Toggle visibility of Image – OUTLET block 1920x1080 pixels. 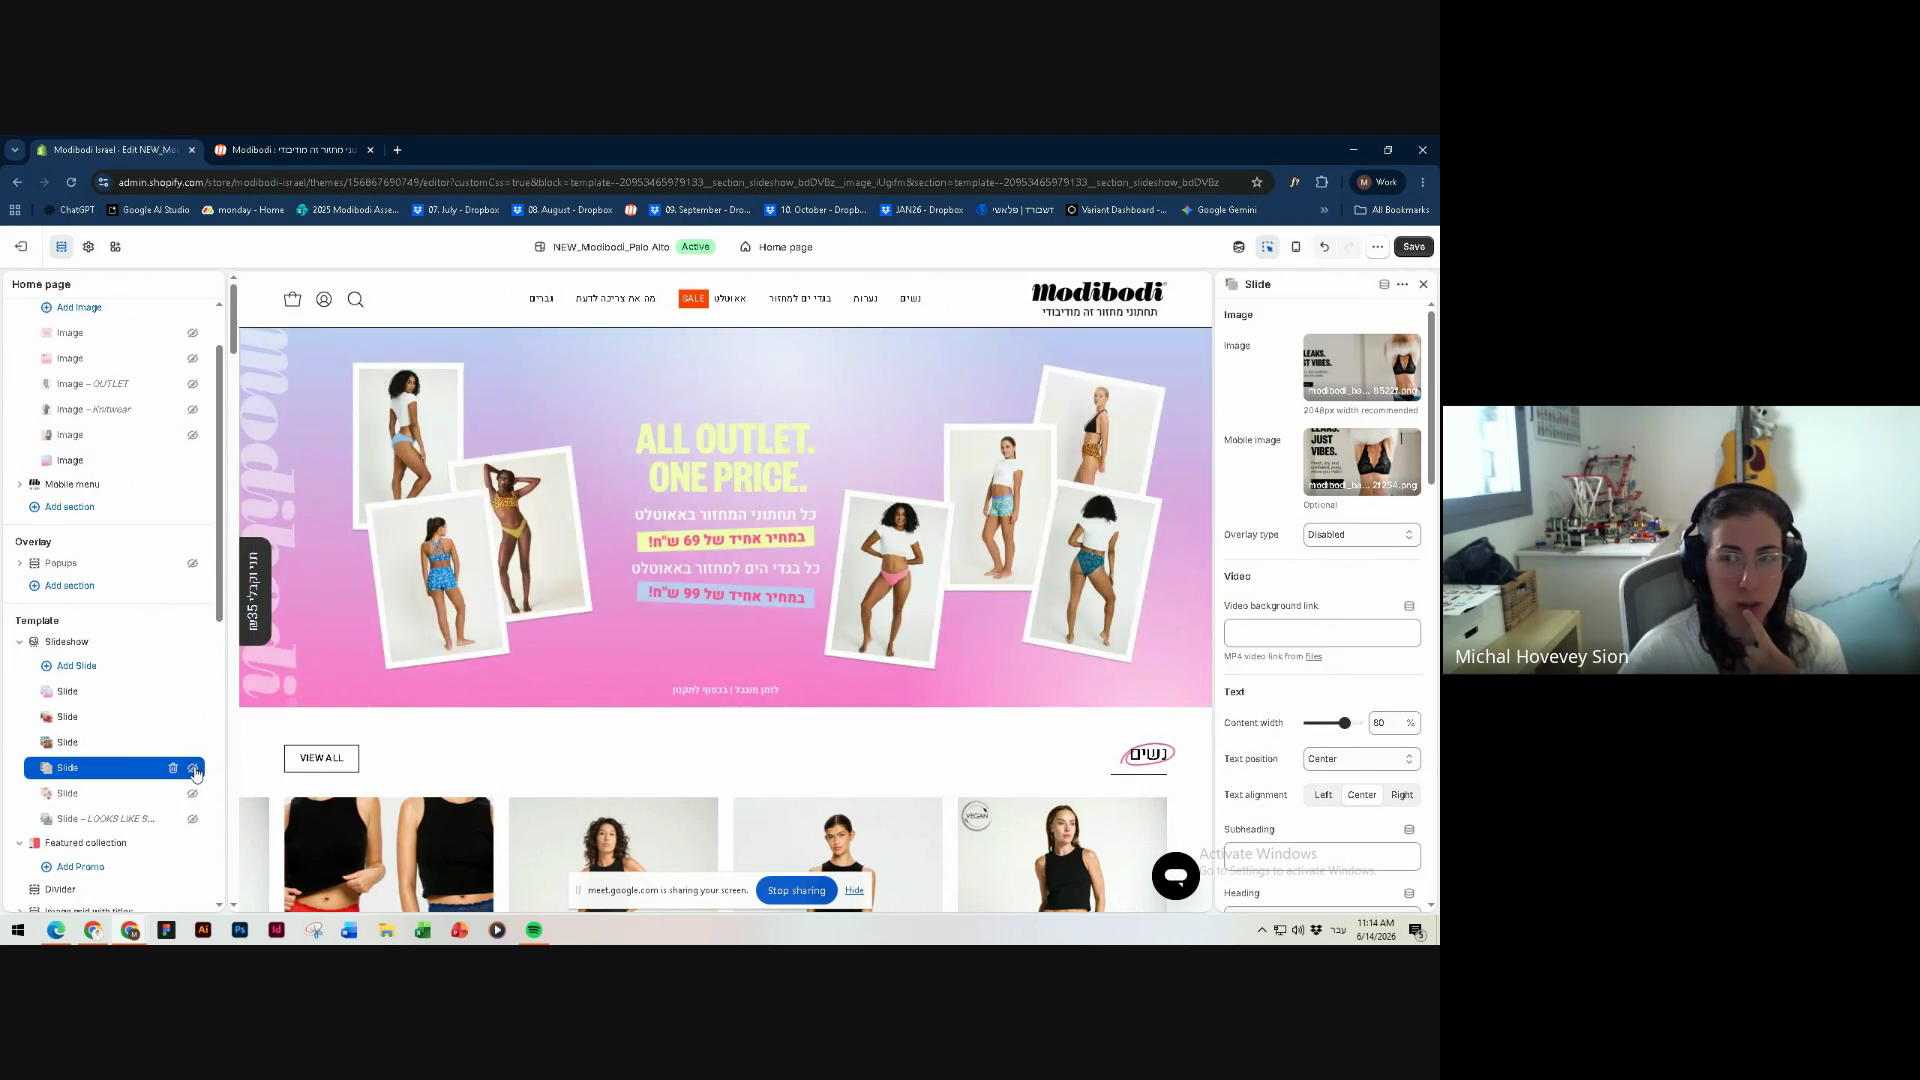192,384
